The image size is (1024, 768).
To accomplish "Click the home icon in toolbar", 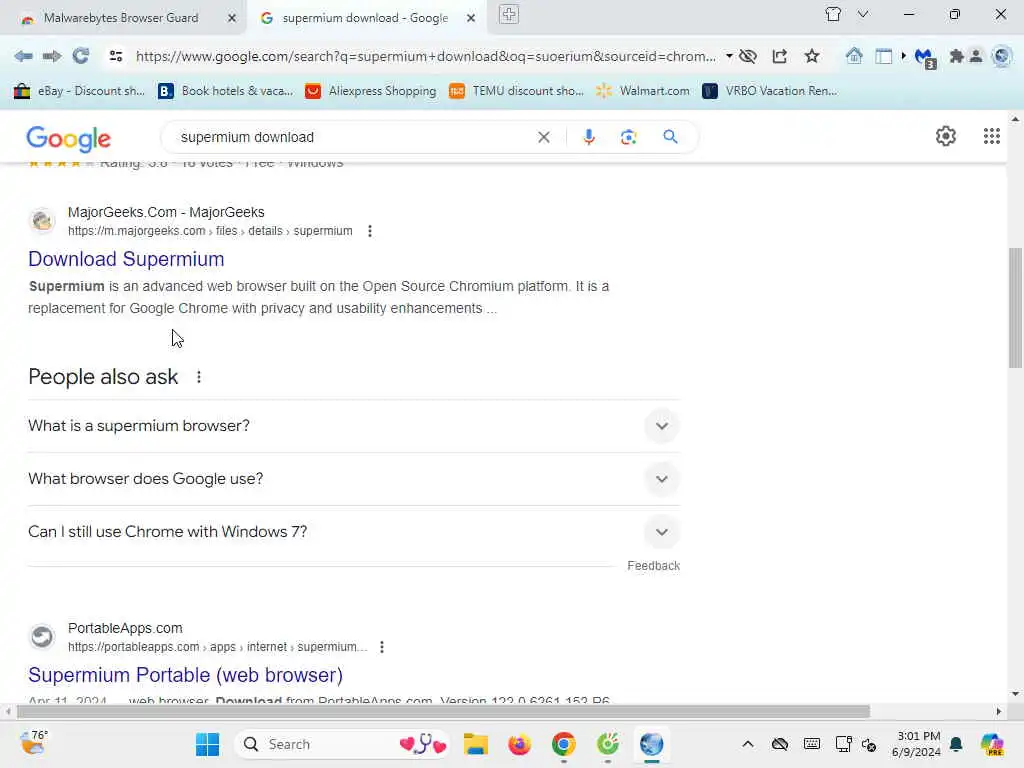I will [x=854, y=56].
